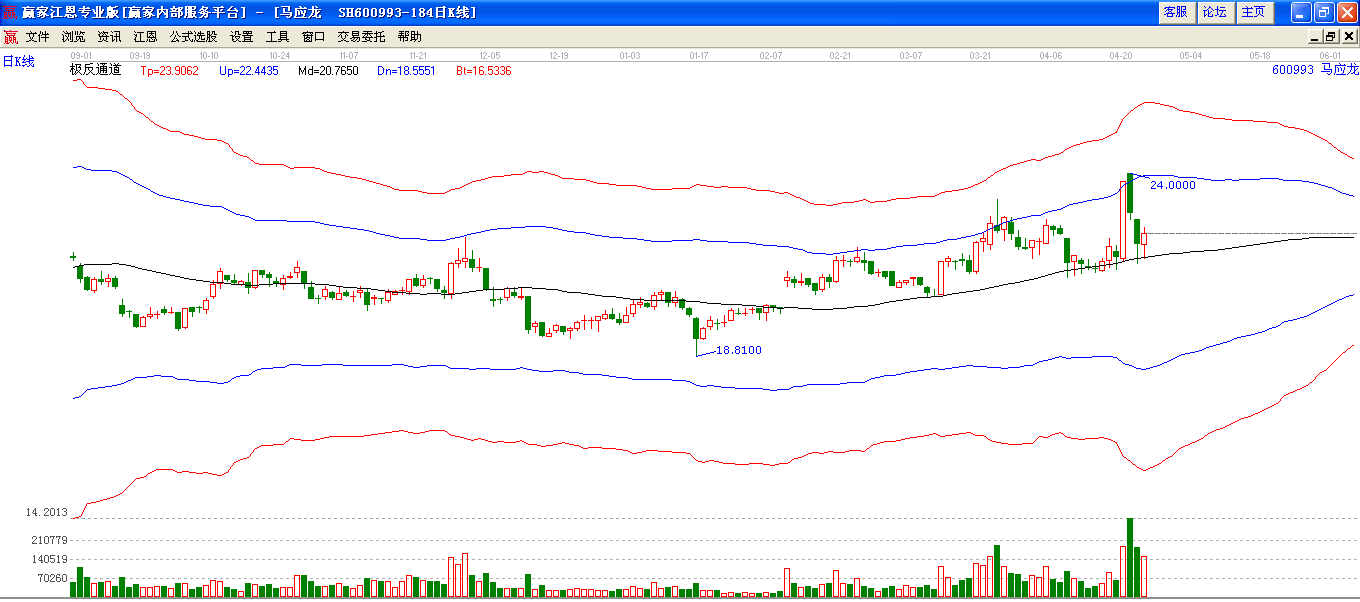Image resolution: width=1360 pixels, height=602 pixels.
Task: Click the Bt=16.5336 indicator value
Action: click(x=484, y=71)
